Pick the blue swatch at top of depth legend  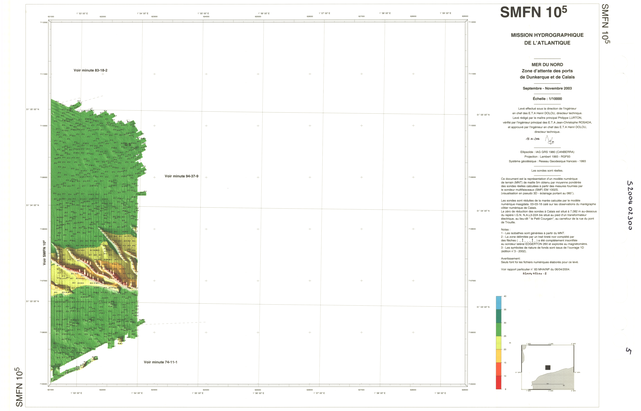pos(498,303)
